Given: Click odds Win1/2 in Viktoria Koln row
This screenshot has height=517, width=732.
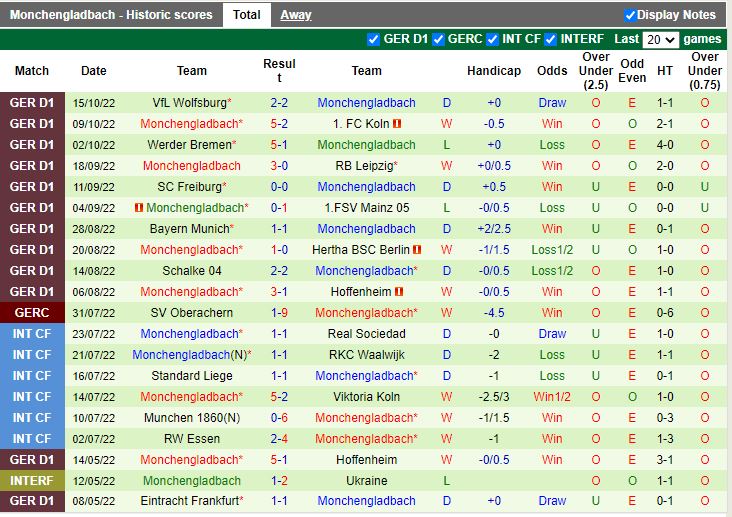Looking at the screenshot, I should tap(552, 397).
